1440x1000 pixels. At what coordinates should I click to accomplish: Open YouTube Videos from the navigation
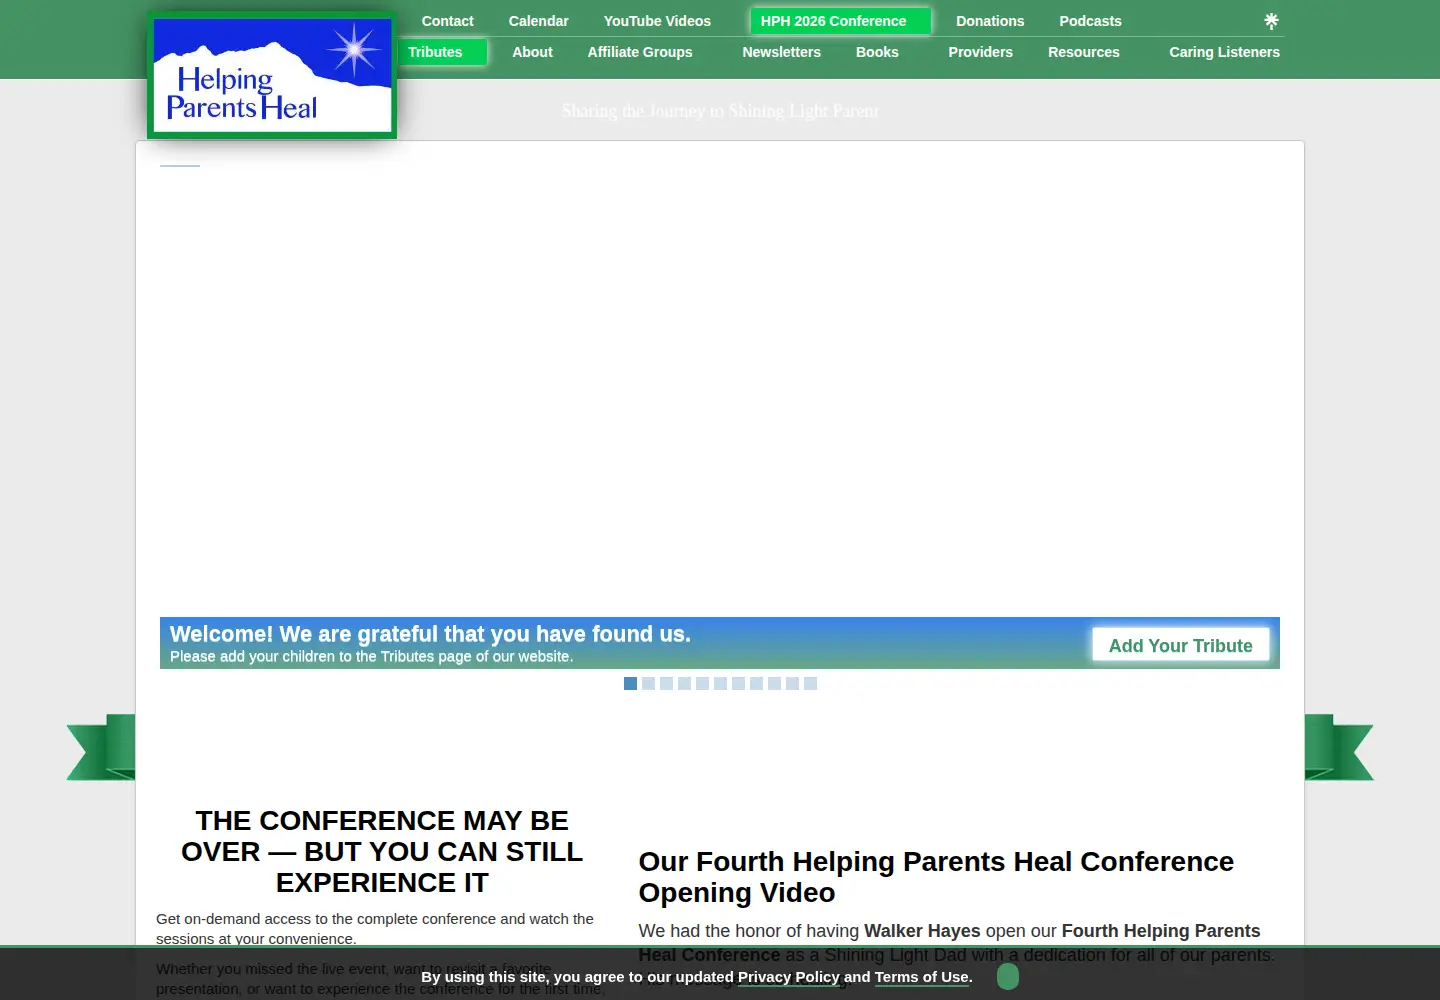[657, 21]
